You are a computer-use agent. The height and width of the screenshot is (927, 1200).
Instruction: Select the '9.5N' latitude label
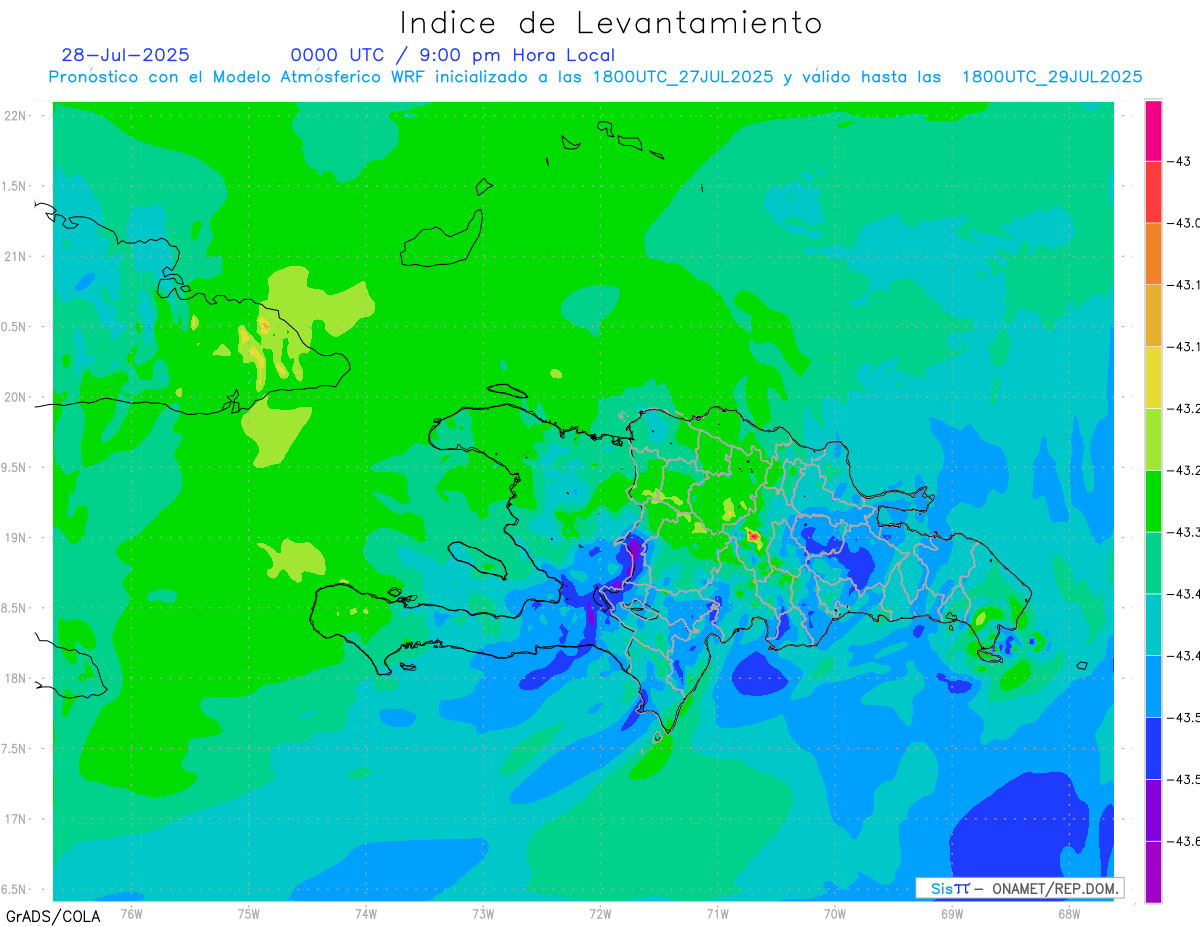click(15, 467)
